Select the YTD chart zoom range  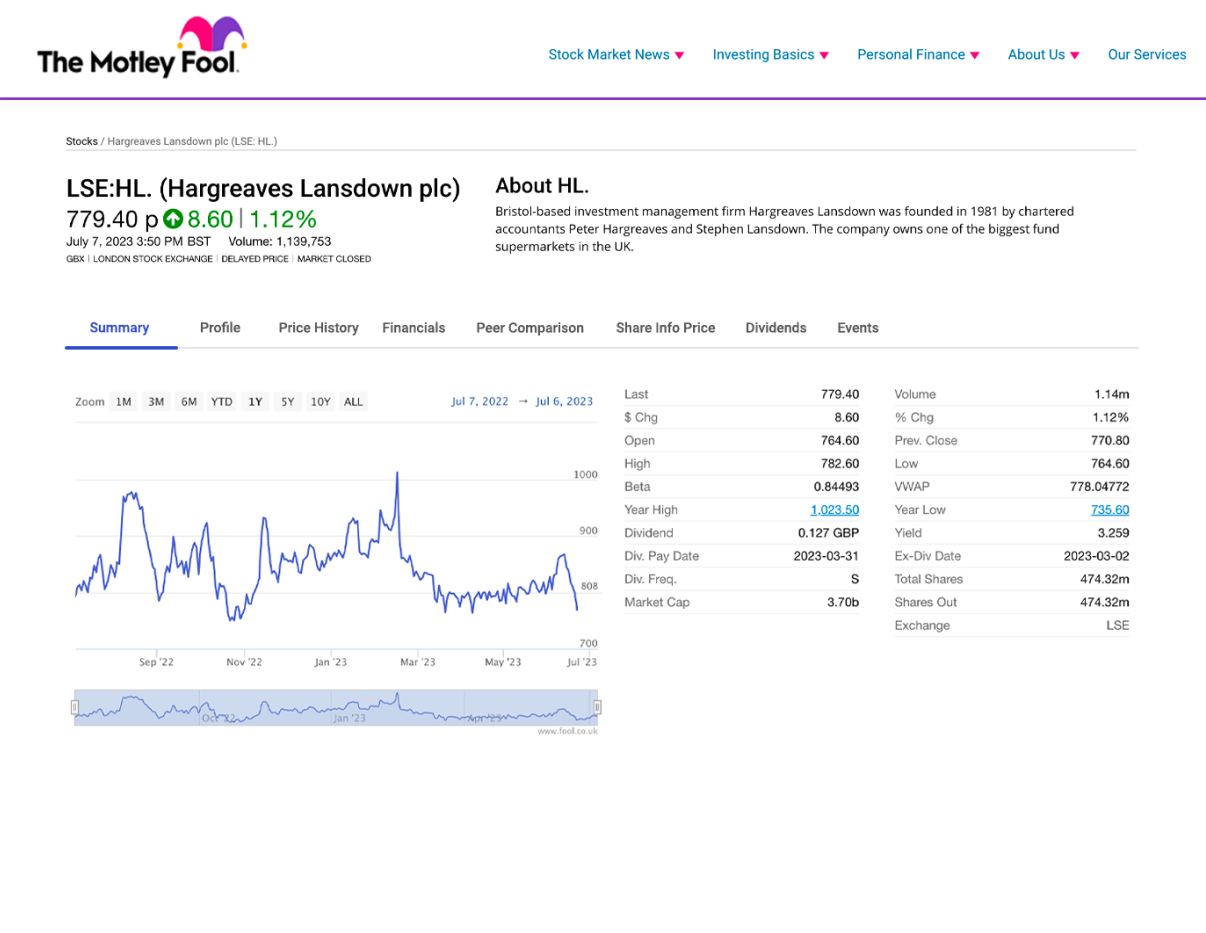click(x=221, y=402)
